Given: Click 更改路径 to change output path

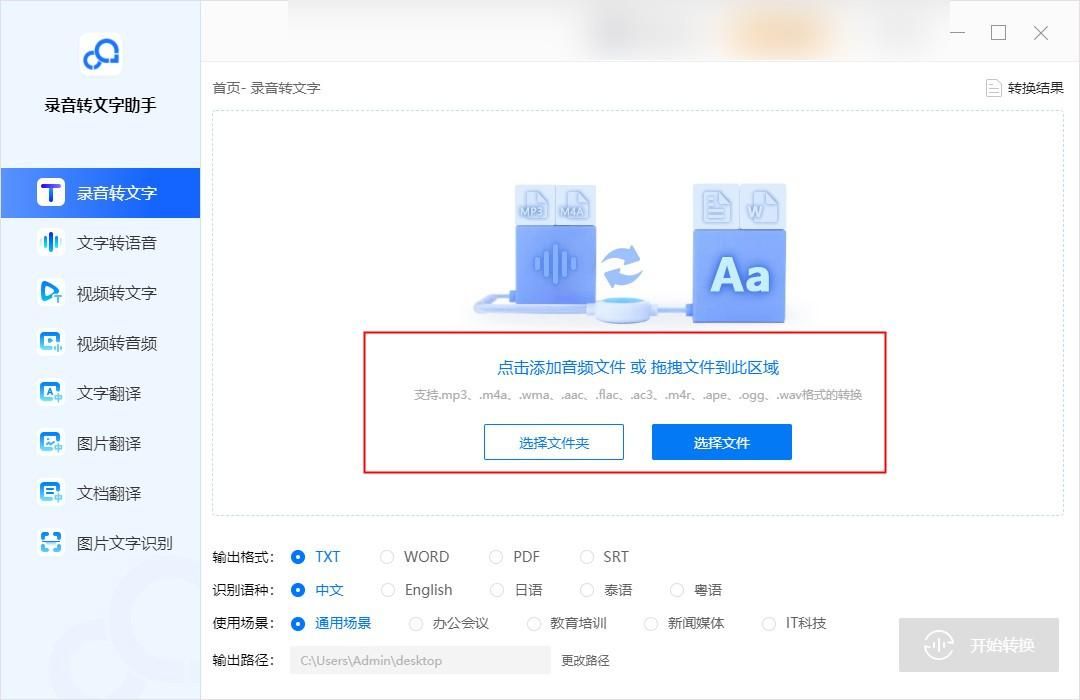Looking at the screenshot, I should [x=585, y=661].
